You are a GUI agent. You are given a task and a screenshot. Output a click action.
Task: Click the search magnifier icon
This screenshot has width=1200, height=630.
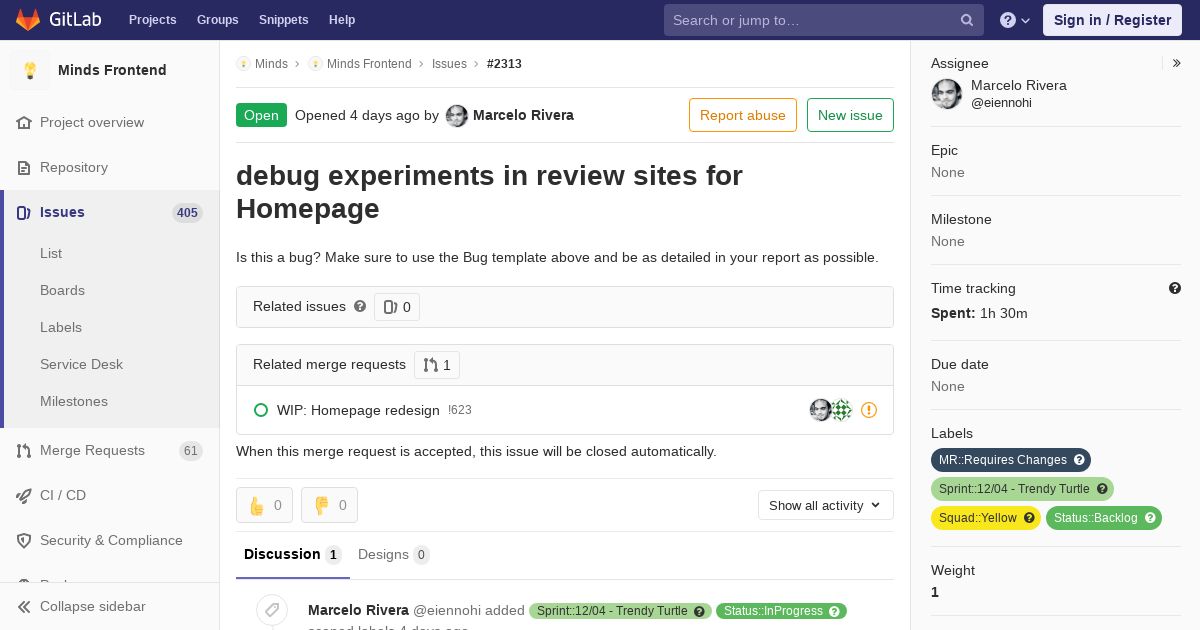tap(967, 20)
